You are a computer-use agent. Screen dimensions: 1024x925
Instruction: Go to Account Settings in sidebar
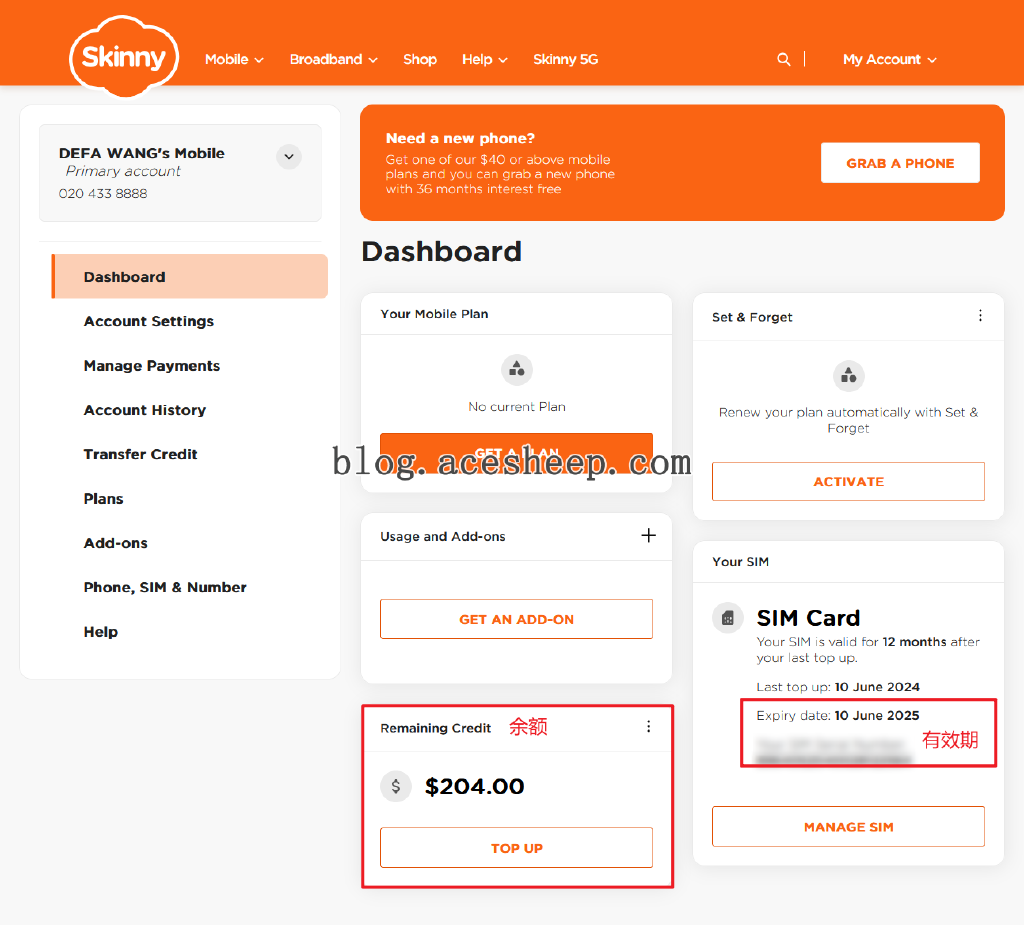[x=149, y=321]
